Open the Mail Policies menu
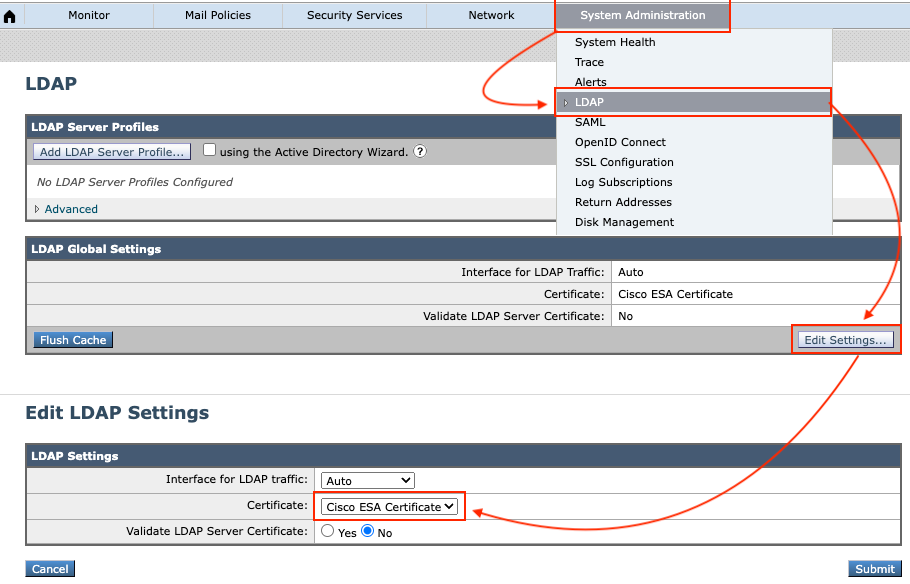Screen dimensions: 910x584 click(x=217, y=14)
